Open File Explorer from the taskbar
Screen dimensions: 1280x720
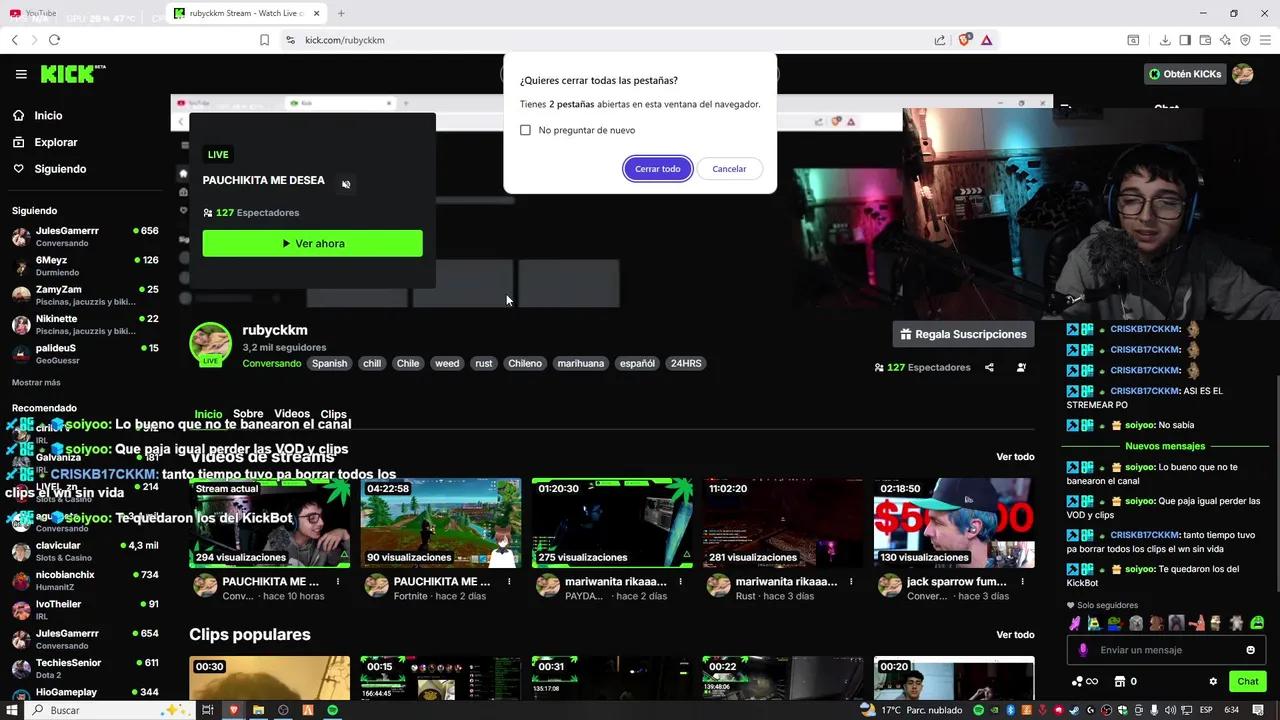[258, 710]
